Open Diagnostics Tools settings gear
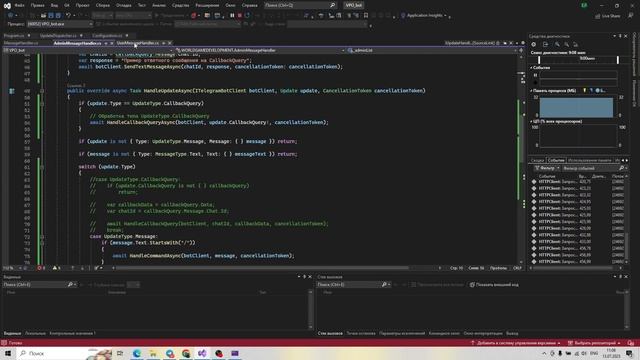The height and width of the screenshot is (360, 640). tap(534, 44)
